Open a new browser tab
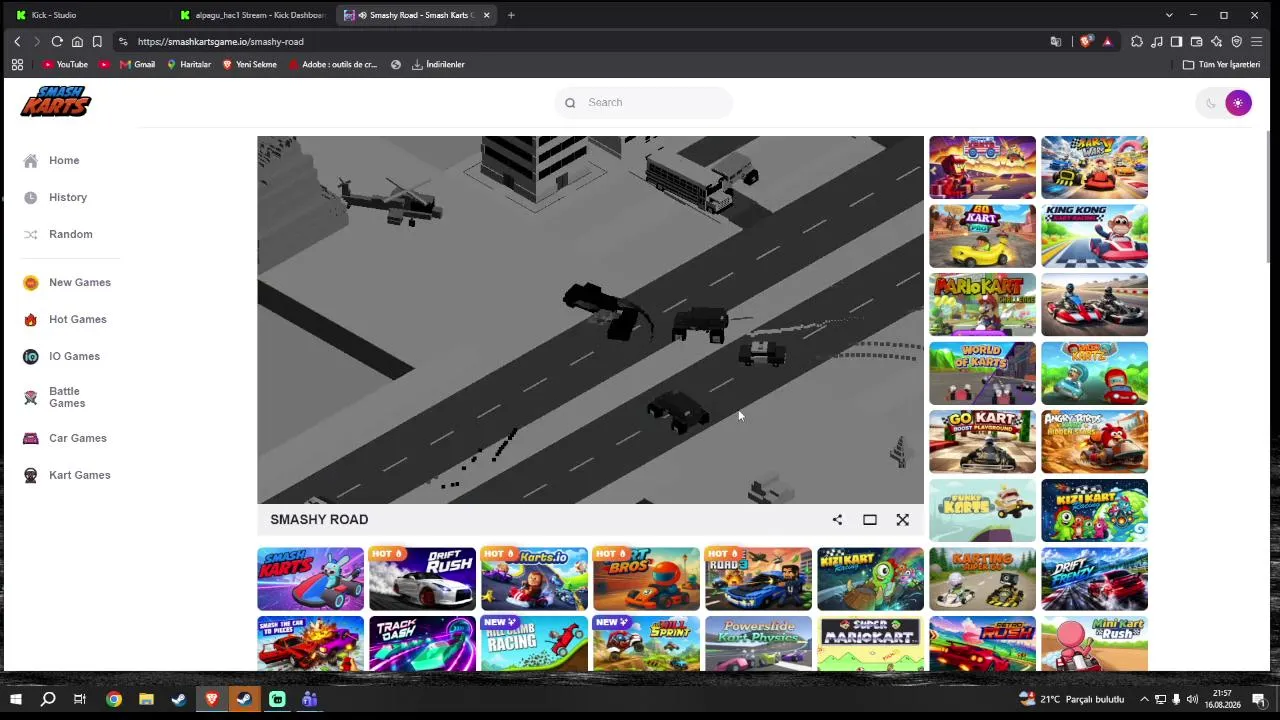Viewport: 1280px width, 720px height. coord(511,15)
